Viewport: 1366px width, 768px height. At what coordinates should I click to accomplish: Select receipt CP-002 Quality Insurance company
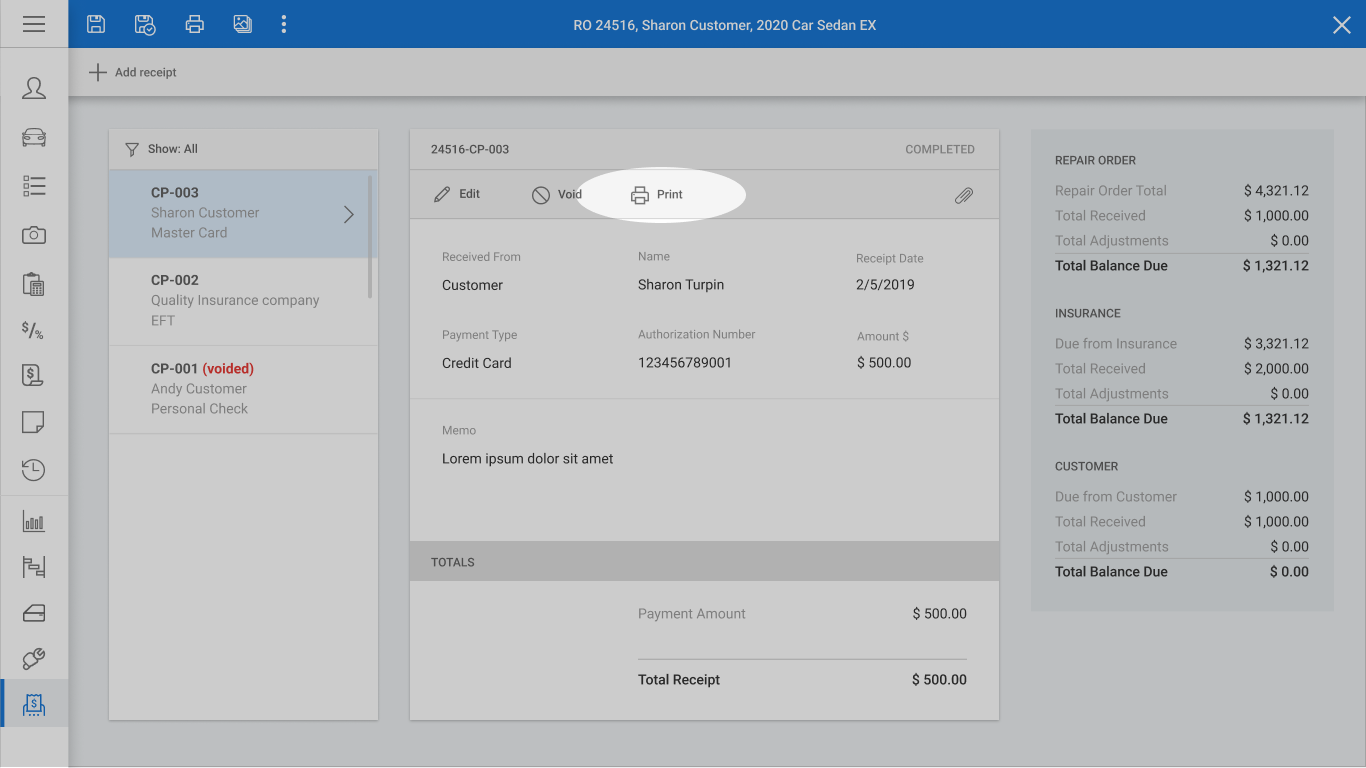pos(243,301)
